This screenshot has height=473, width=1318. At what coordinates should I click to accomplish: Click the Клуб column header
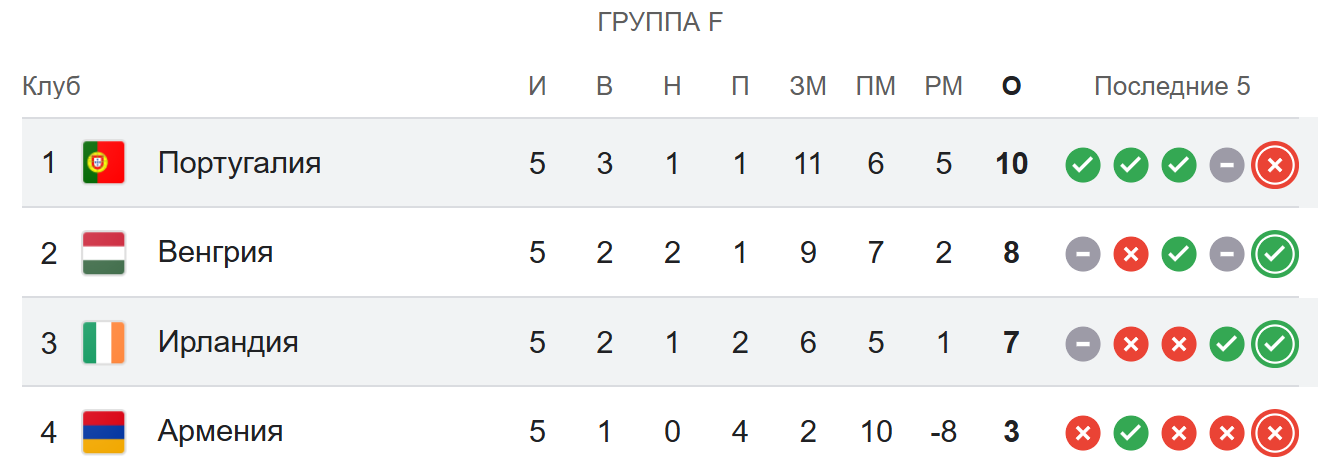tap(51, 87)
